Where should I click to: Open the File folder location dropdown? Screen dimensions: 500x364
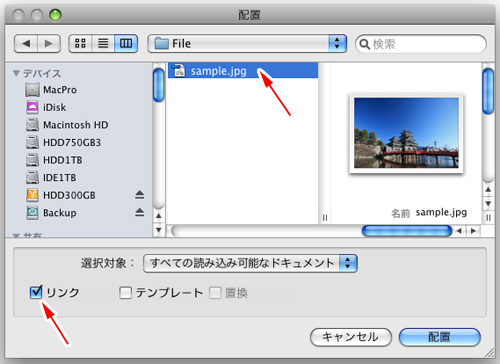tap(247, 44)
